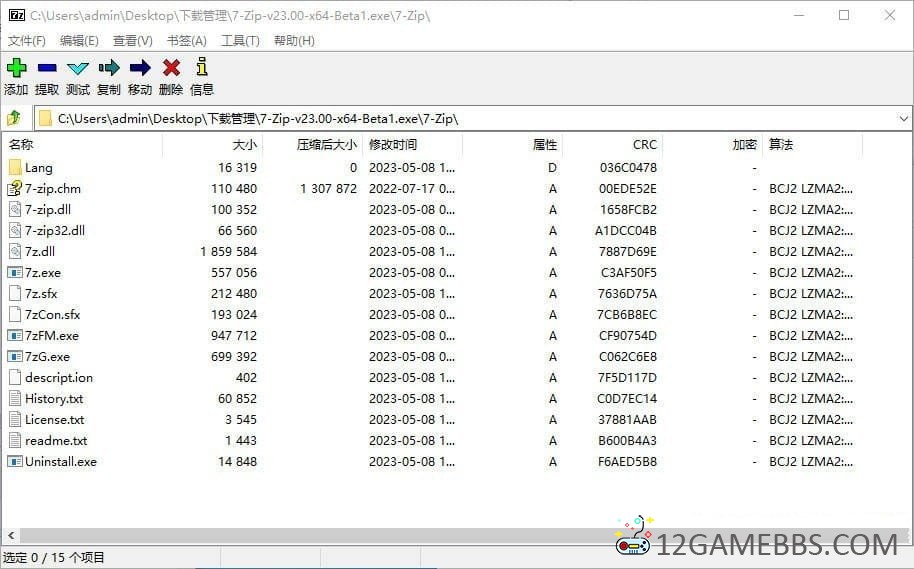The image size is (914, 569).
Task: Click CRC value F6AED5B8
Action: (627, 461)
